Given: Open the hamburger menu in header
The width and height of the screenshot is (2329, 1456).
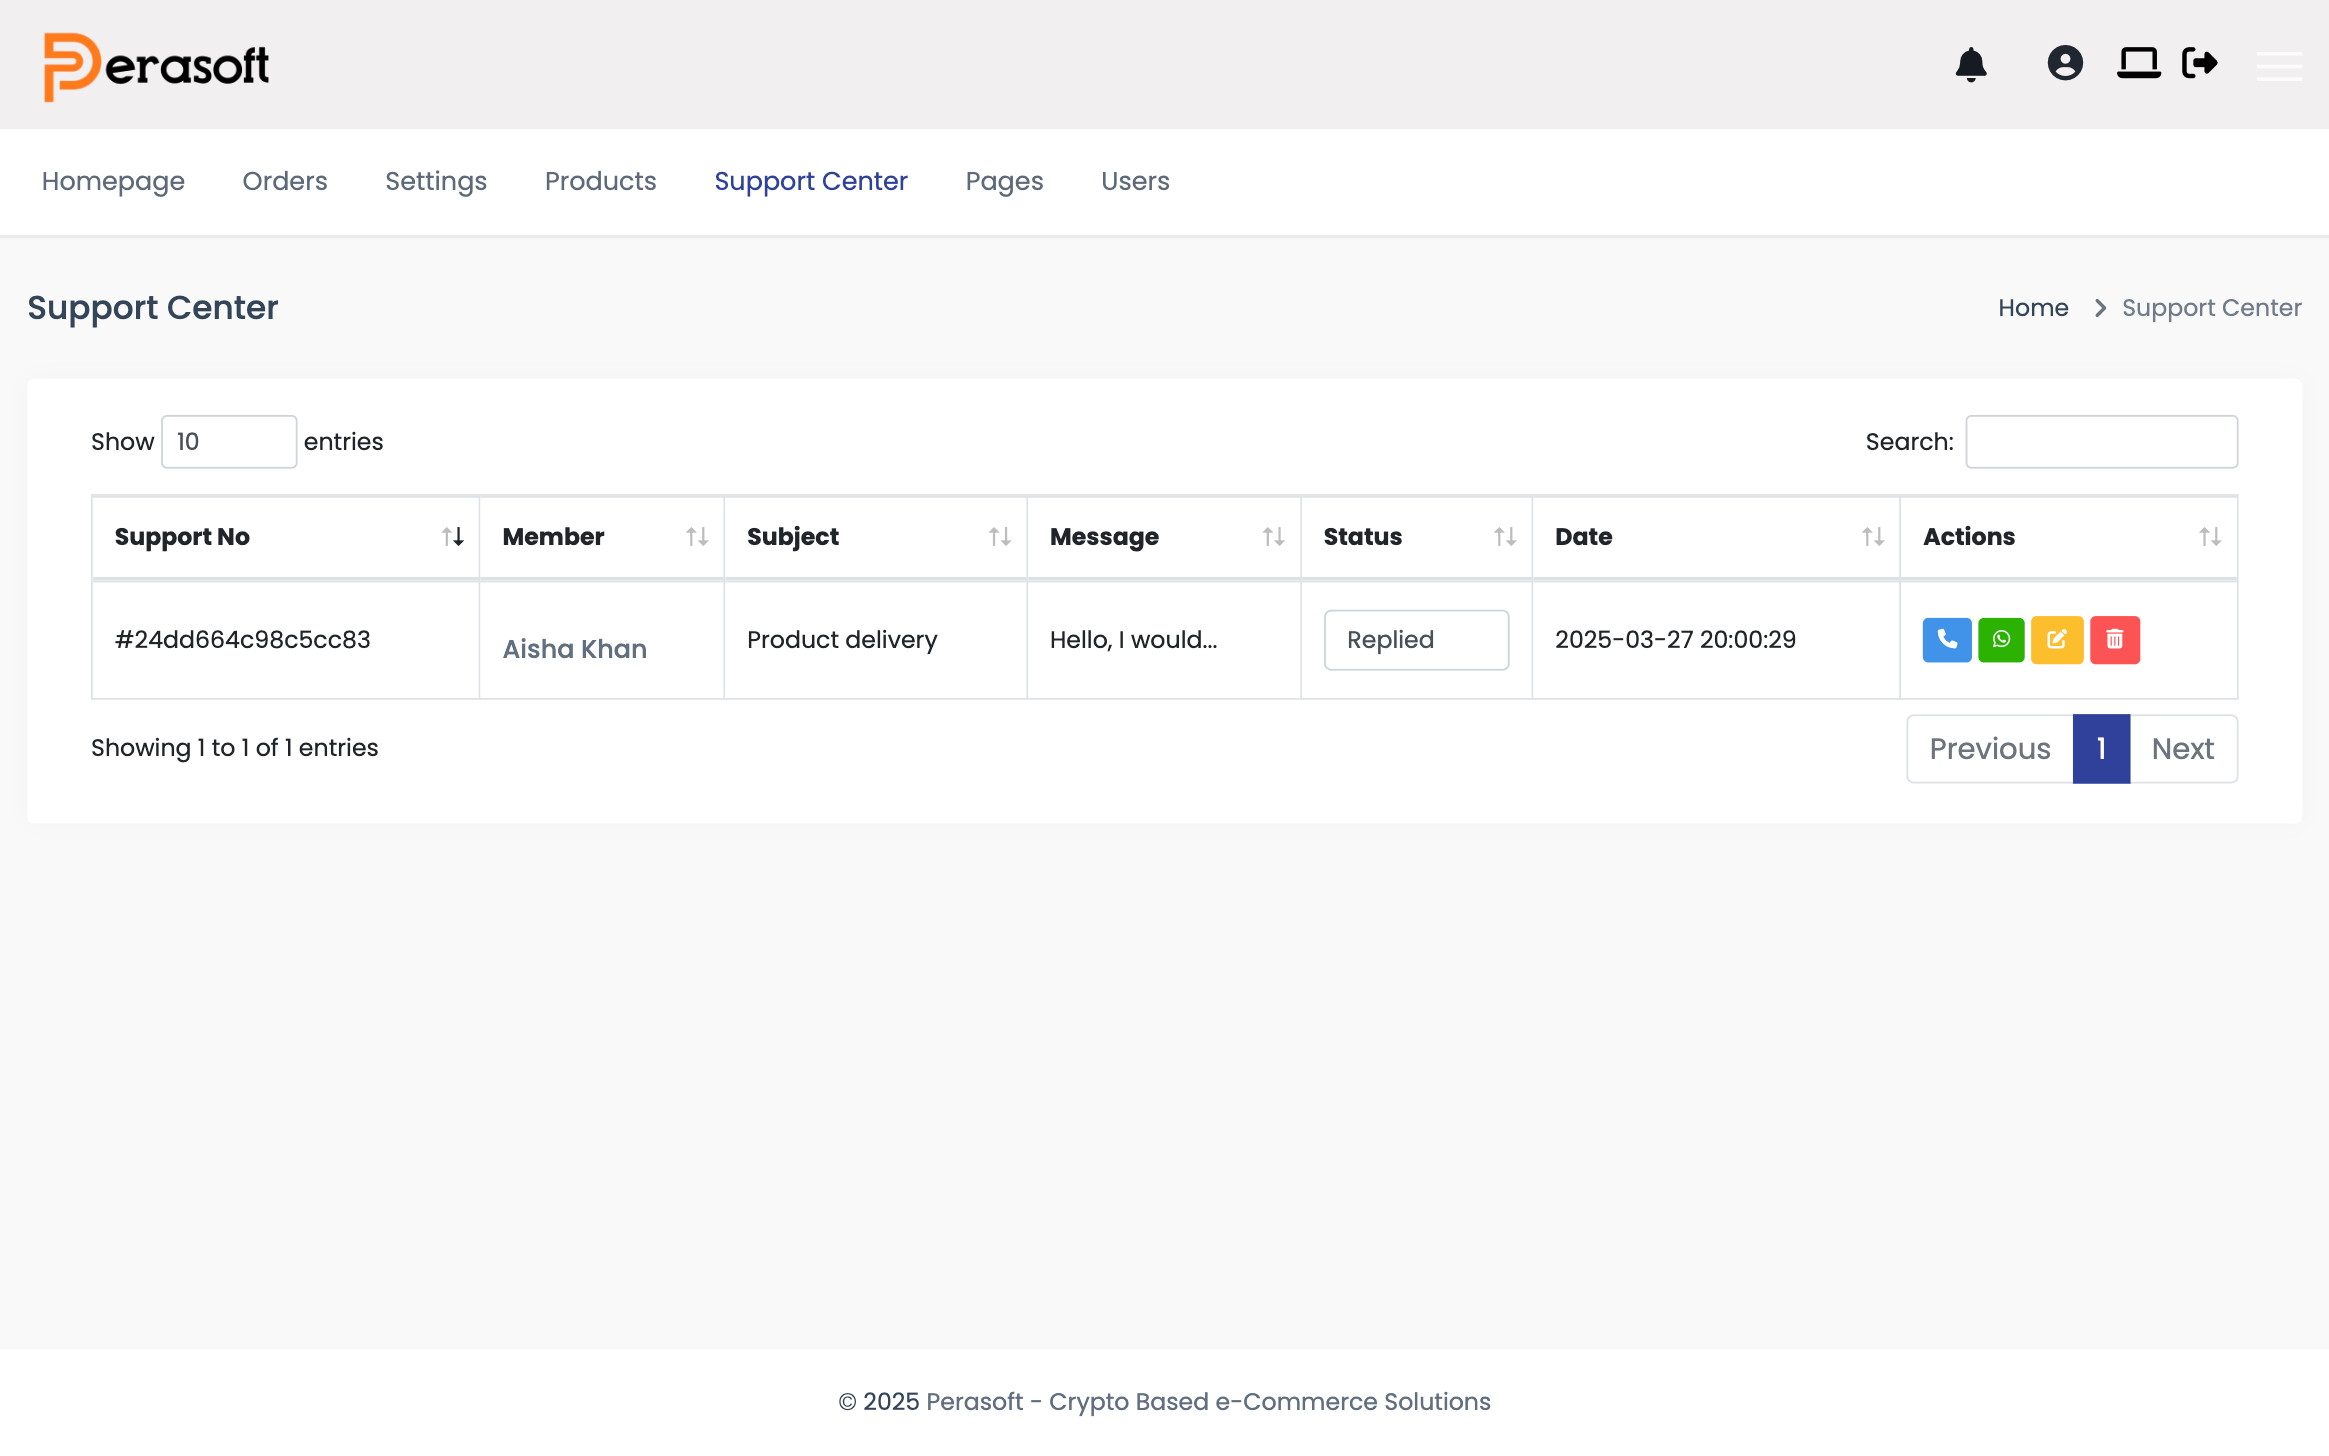Looking at the screenshot, I should coord(2279,66).
